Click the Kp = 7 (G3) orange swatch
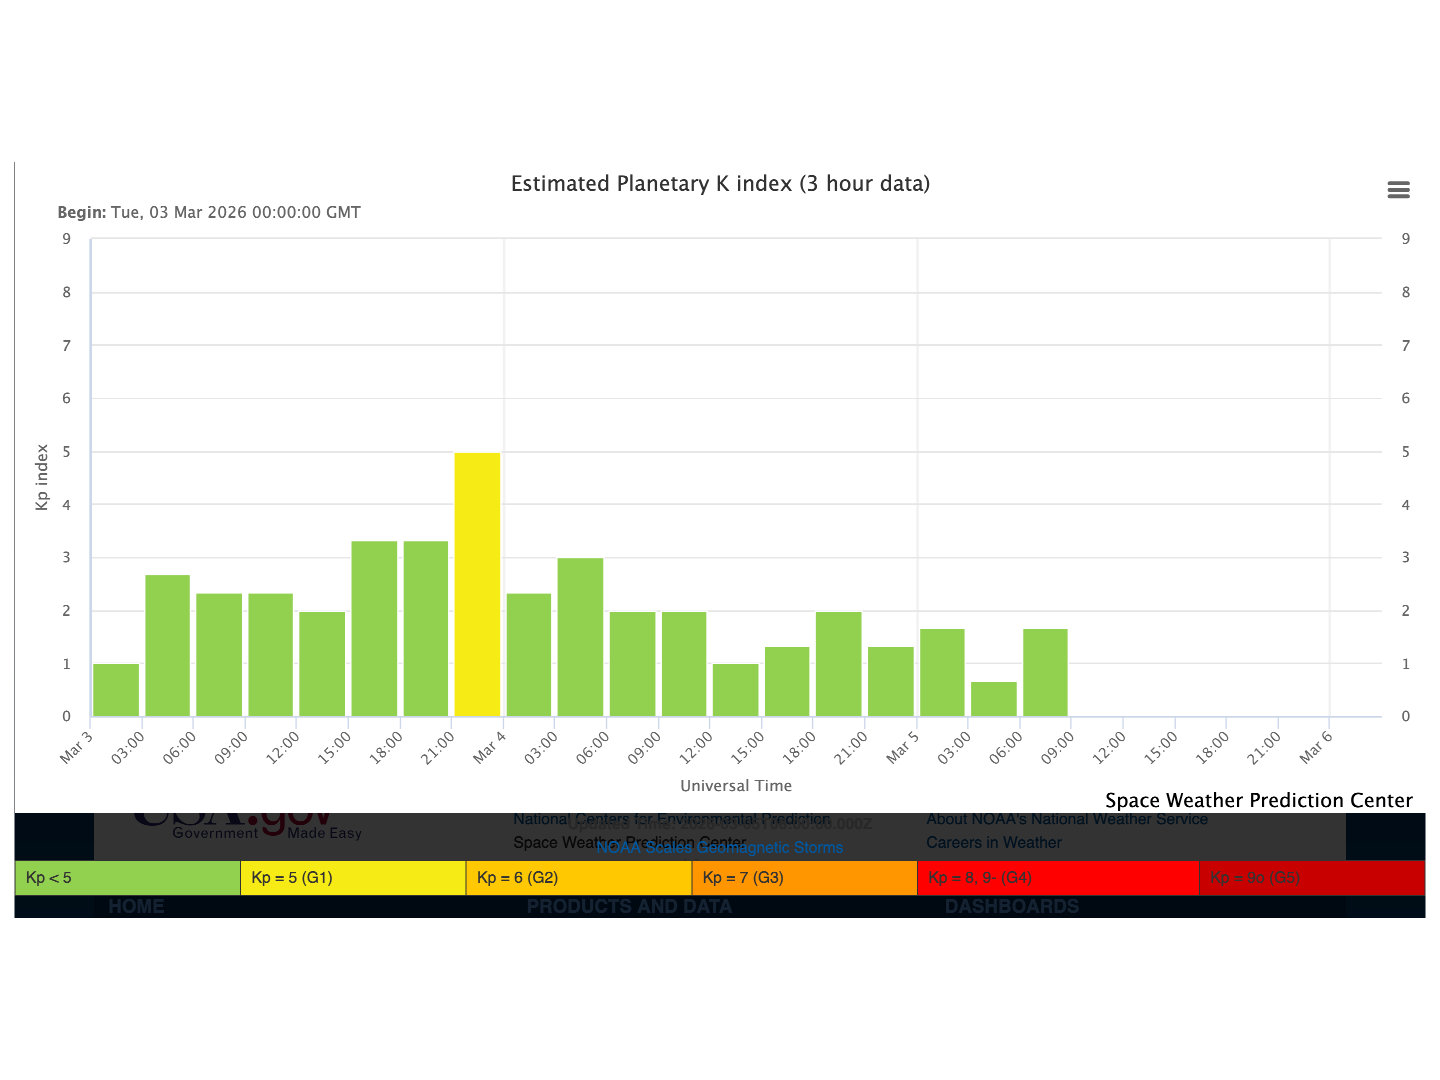This screenshot has width=1440, height=1080. click(x=804, y=878)
